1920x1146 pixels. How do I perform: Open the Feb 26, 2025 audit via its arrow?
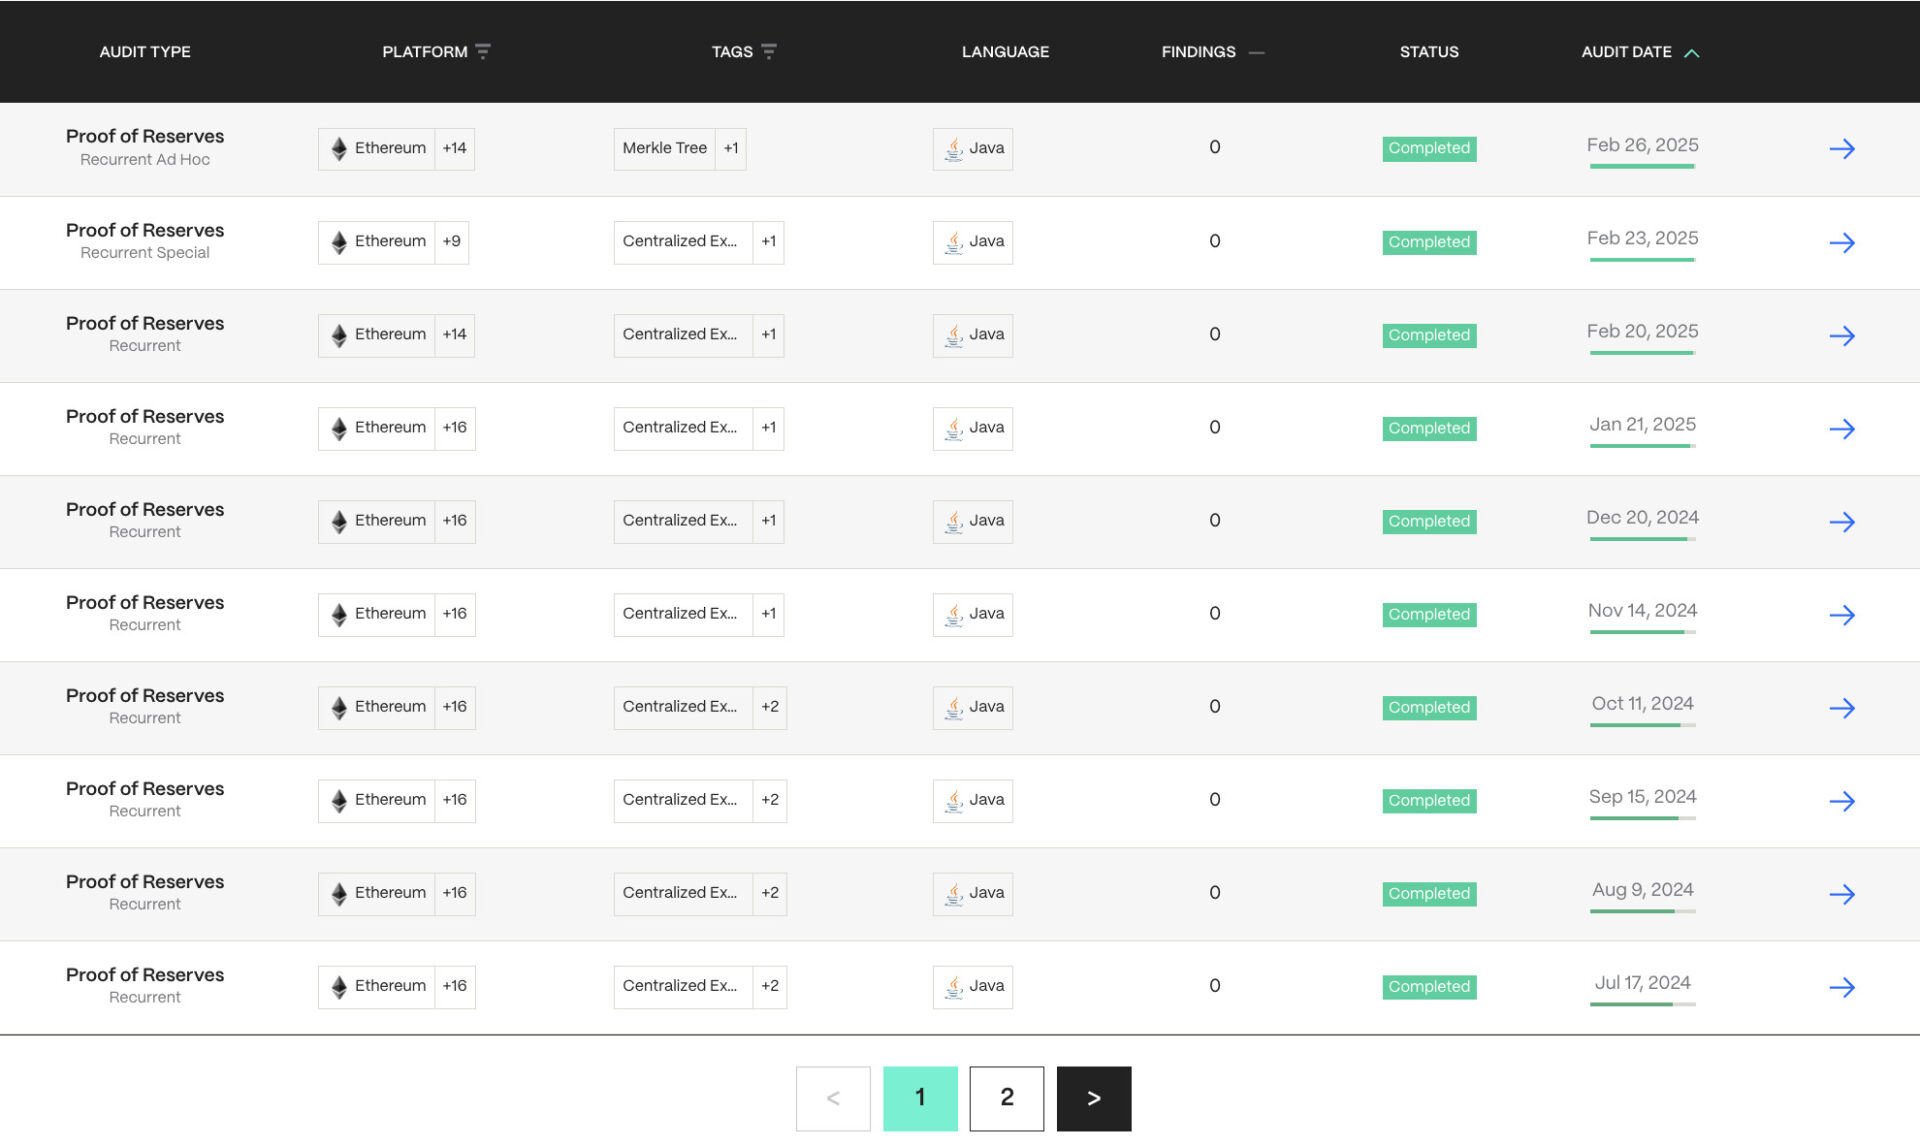1843,148
